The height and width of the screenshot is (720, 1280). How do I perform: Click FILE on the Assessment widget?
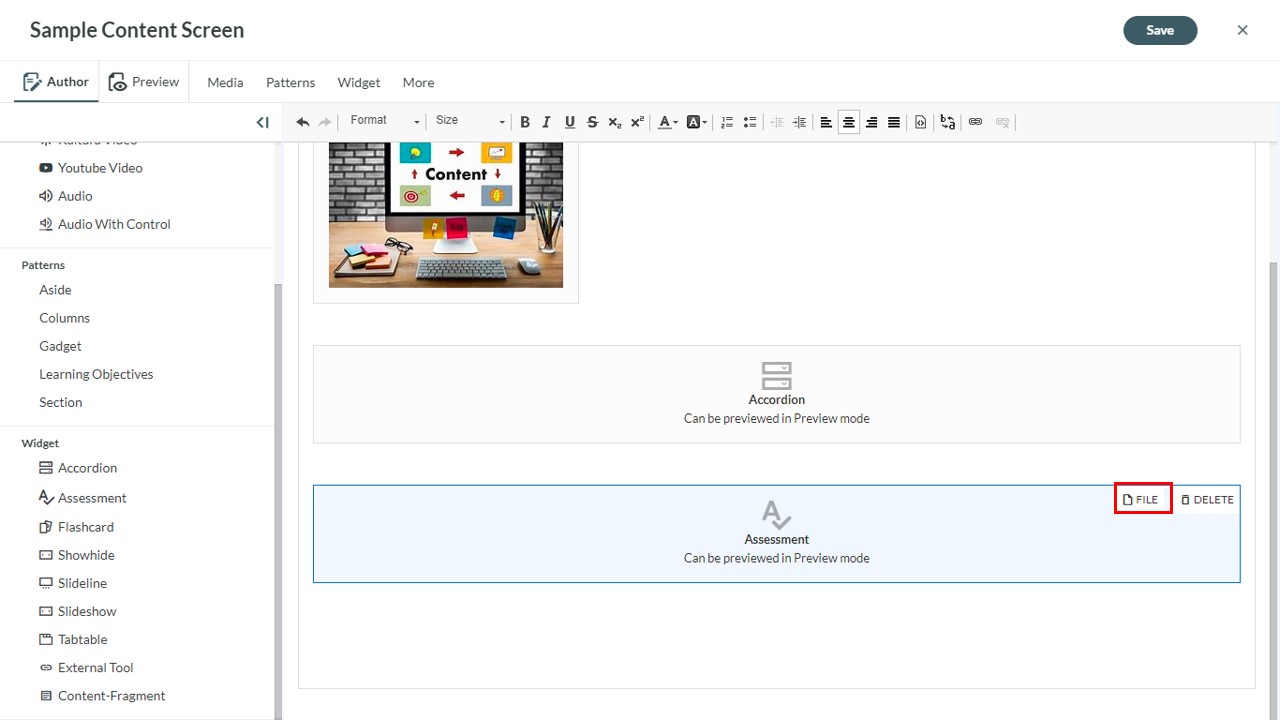tap(1142, 499)
